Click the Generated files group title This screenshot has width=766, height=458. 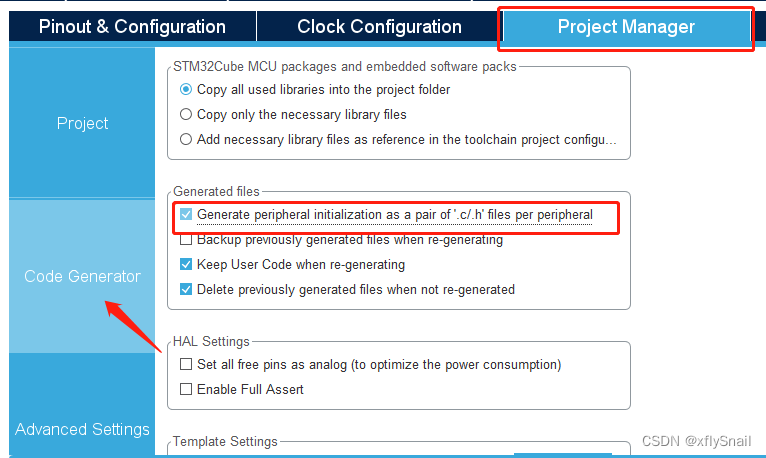(x=216, y=191)
